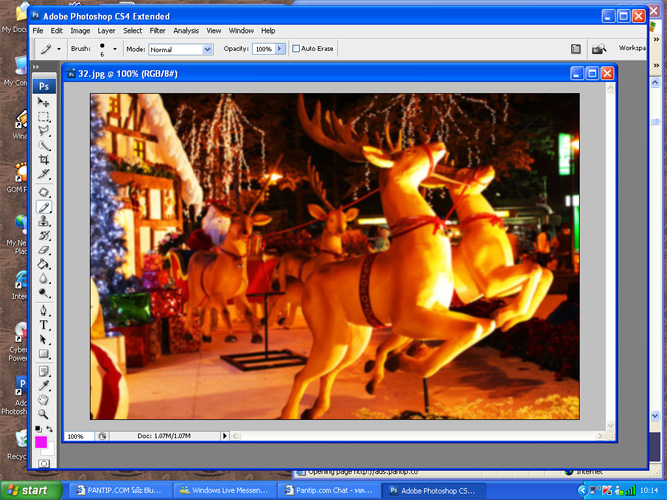Open the File menu
Viewport: 667px width, 500px height.
coord(38,31)
